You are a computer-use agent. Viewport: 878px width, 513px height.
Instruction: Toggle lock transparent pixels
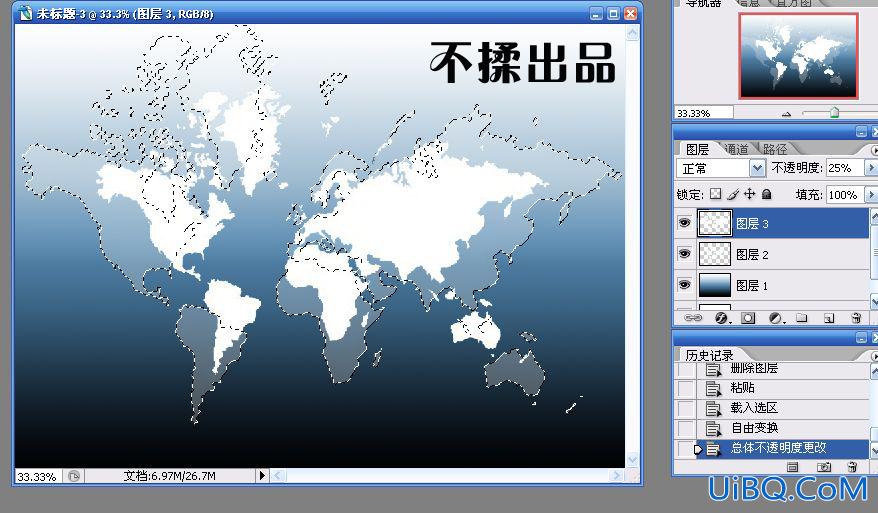pos(716,194)
